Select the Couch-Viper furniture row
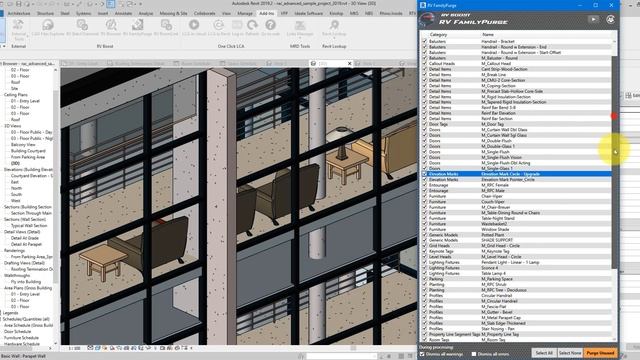This screenshot has width=640, height=360. 516,202
